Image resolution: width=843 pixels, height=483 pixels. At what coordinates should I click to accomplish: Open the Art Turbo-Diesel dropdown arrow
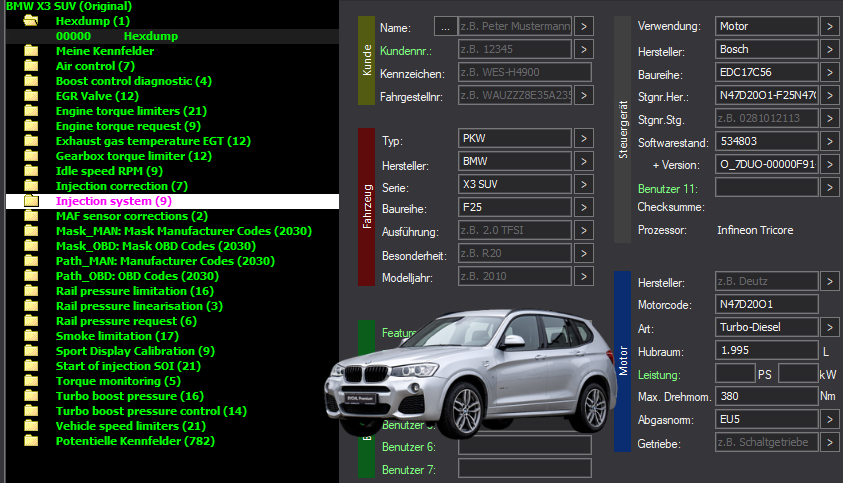click(x=830, y=328)
